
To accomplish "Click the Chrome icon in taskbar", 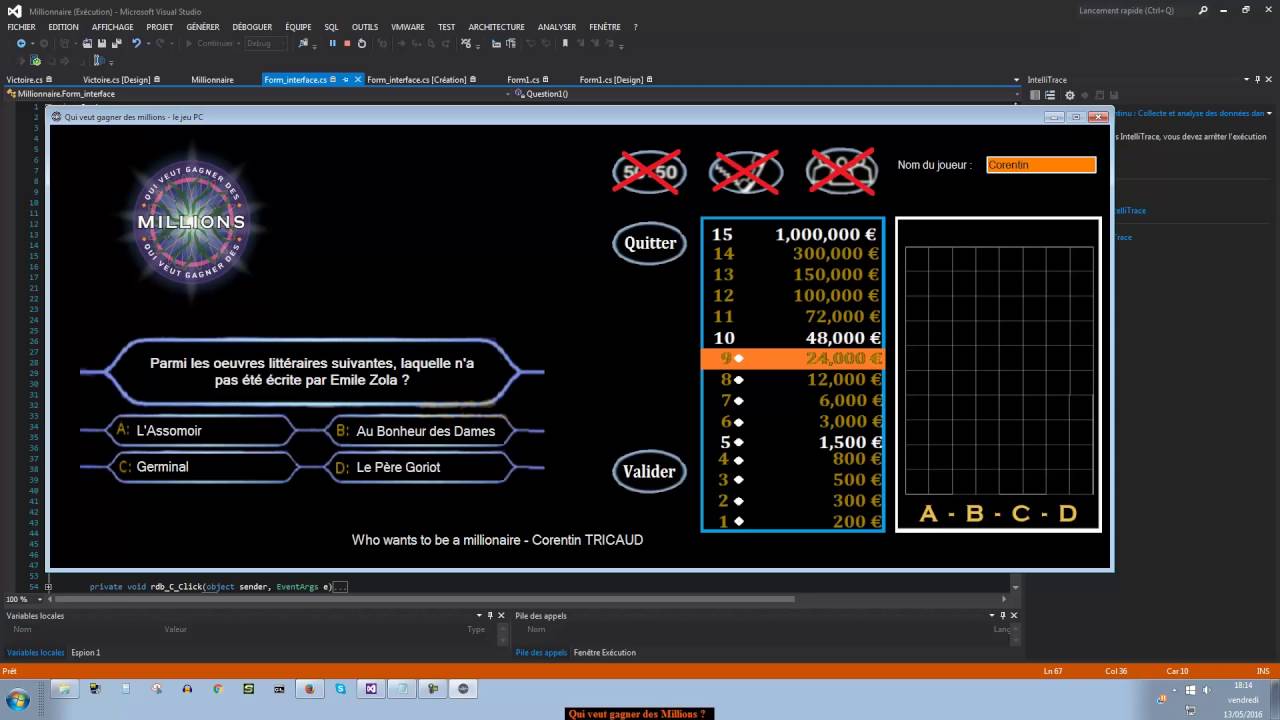I will click(x=218, y=689).
